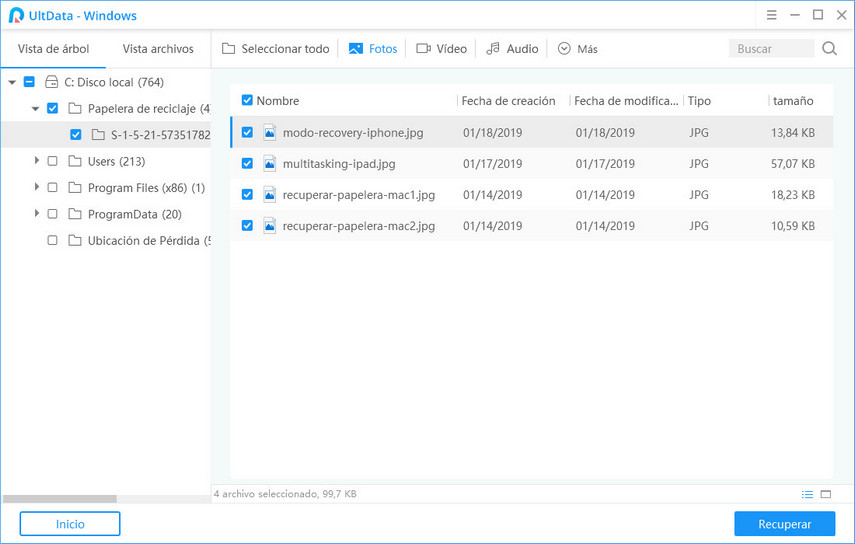Click the Papelera de reciclaje folder icon
Screen dimensions: 855x544
point(75,108)
